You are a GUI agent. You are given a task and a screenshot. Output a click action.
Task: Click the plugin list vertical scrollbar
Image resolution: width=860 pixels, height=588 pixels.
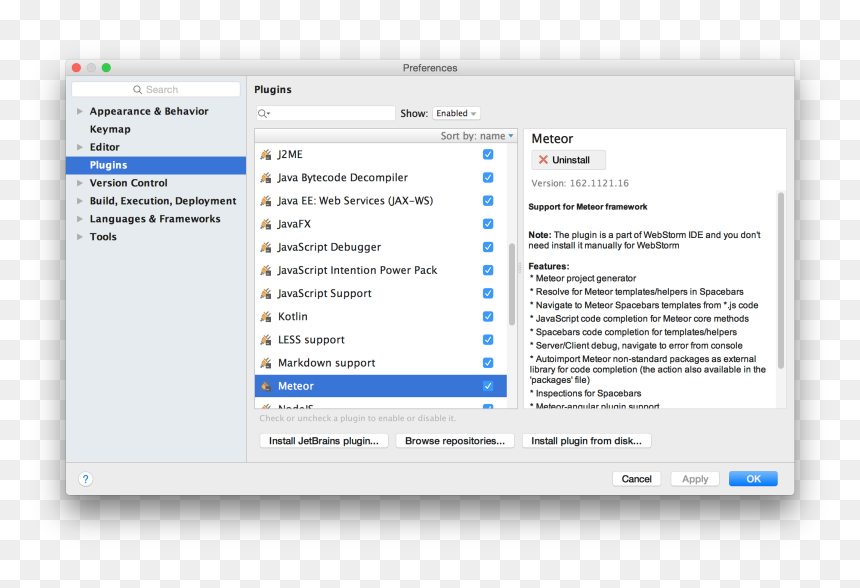tap(512, 284)
